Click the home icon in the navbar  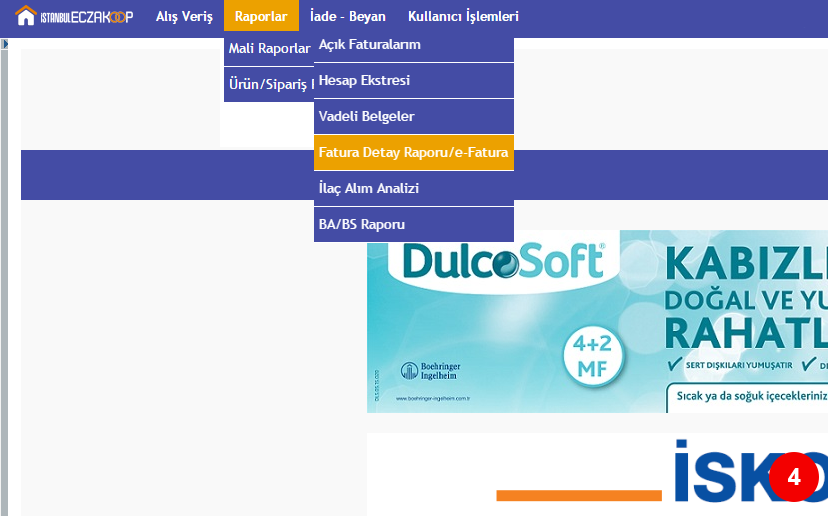point(25,16)
